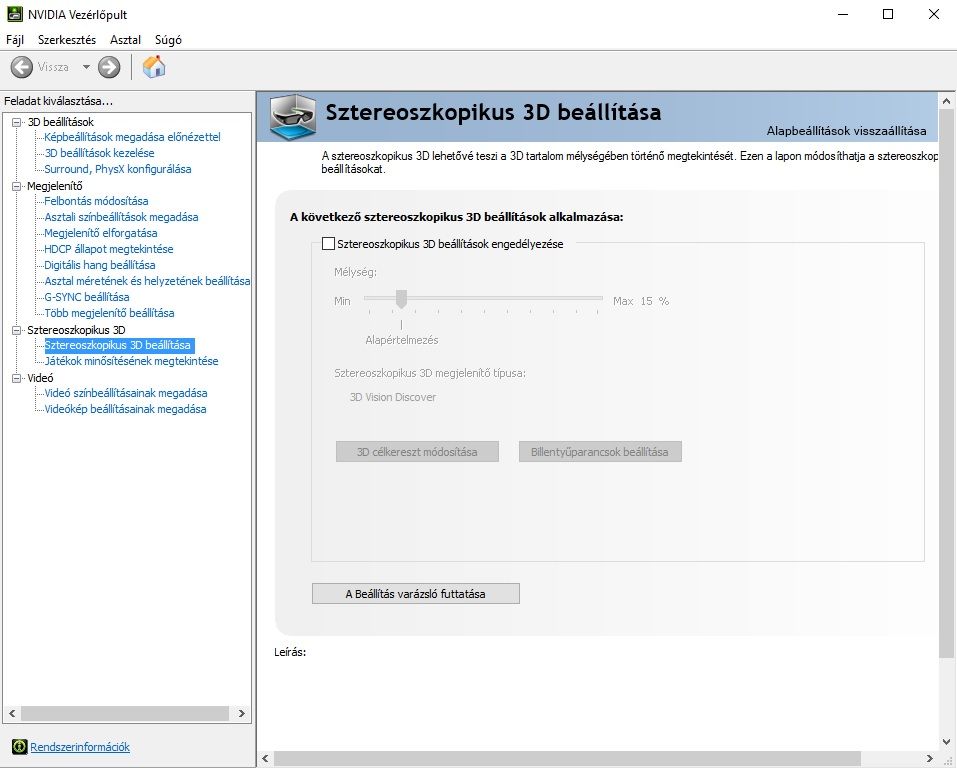Screen dimensions: 957x768
Task: Click Alapbeállítások visszaállítása link
Action: point(846,131)
